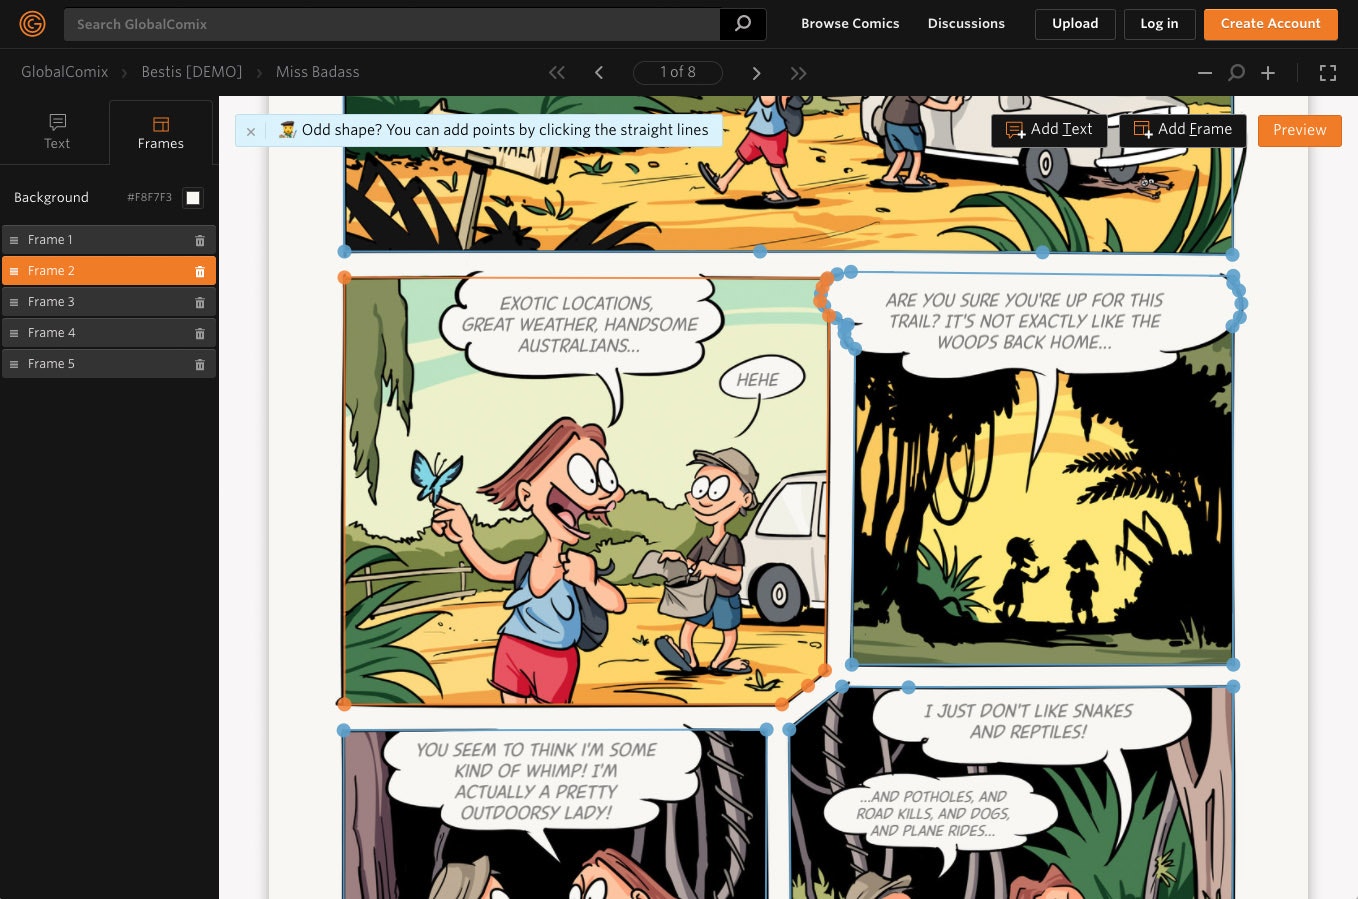Click Log in

tap(1159, 23)
